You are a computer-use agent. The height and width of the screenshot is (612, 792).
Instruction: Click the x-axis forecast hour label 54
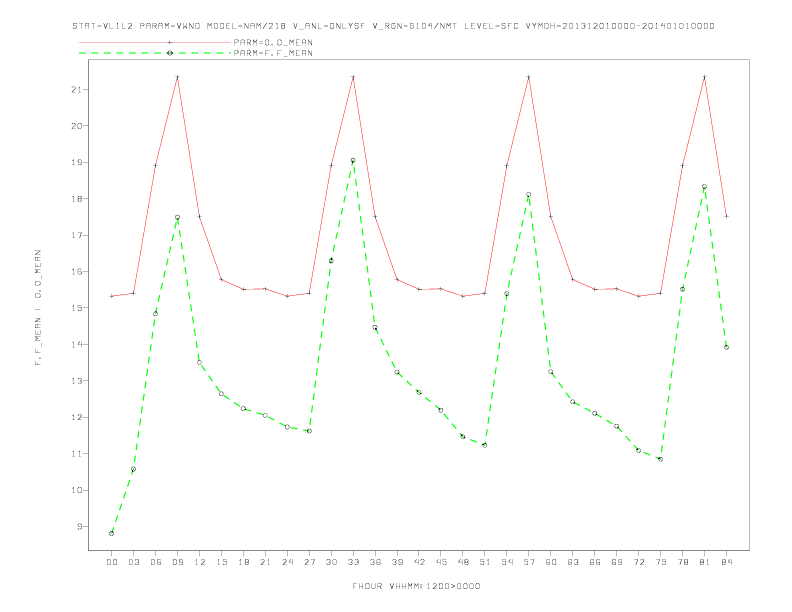(507, 562)
